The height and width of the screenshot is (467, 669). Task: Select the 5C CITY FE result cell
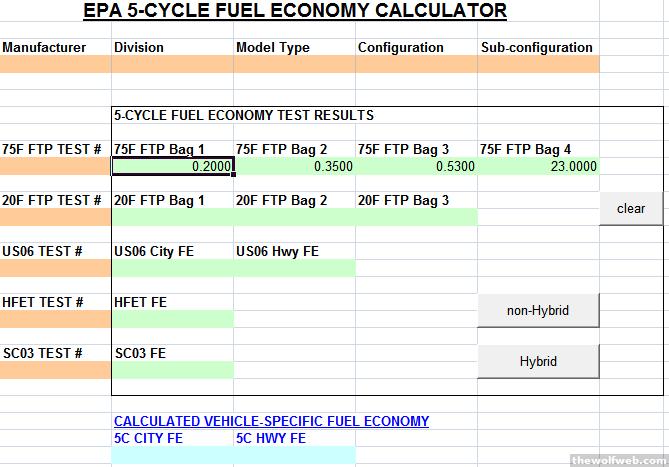tap(173, 455)
